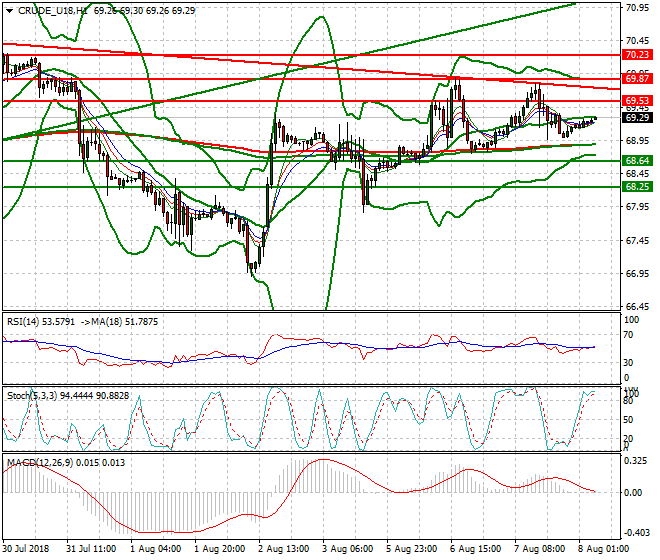Screen dimensions: 660x560
Task: Select the red 69.53 price level label
Action: [x=637, y=101]
